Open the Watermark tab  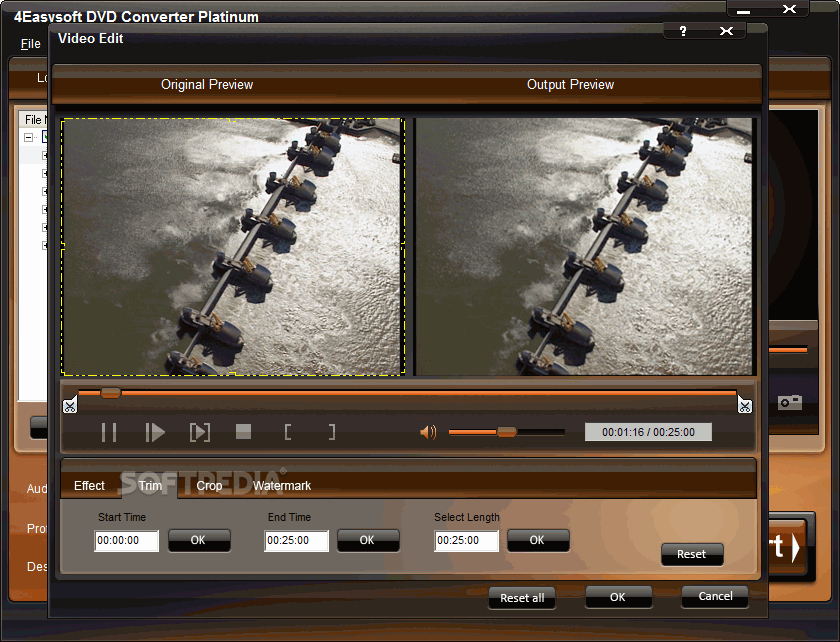pyautogui.click(x=282, y=486)
